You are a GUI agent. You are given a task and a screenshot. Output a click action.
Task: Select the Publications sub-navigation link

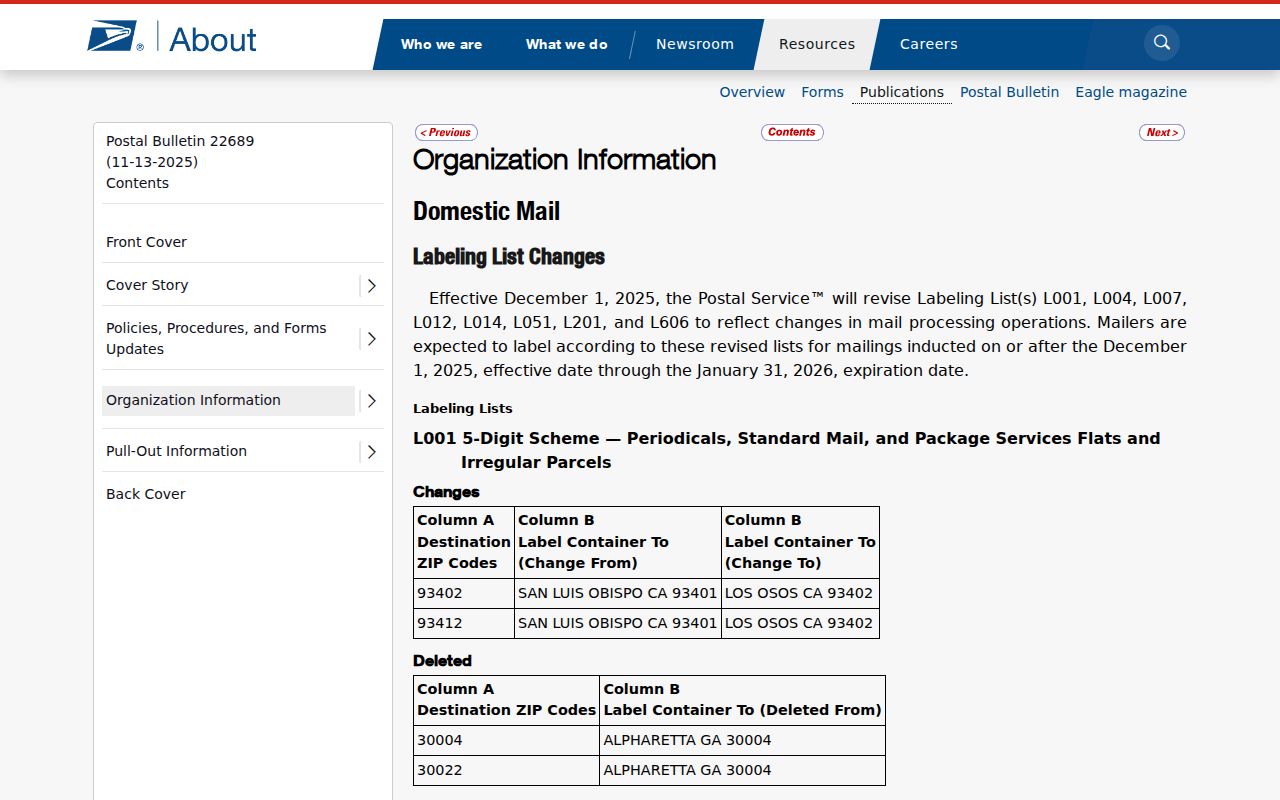(x=902, y=92)
